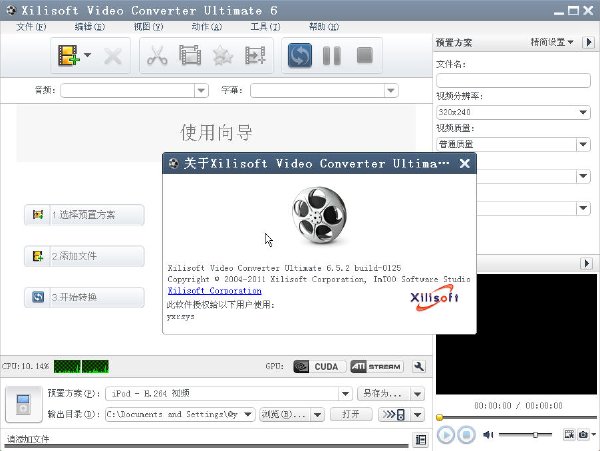Click the film reel logo in About dialog
Screen dimensions: 600x451
click(320, 215)
